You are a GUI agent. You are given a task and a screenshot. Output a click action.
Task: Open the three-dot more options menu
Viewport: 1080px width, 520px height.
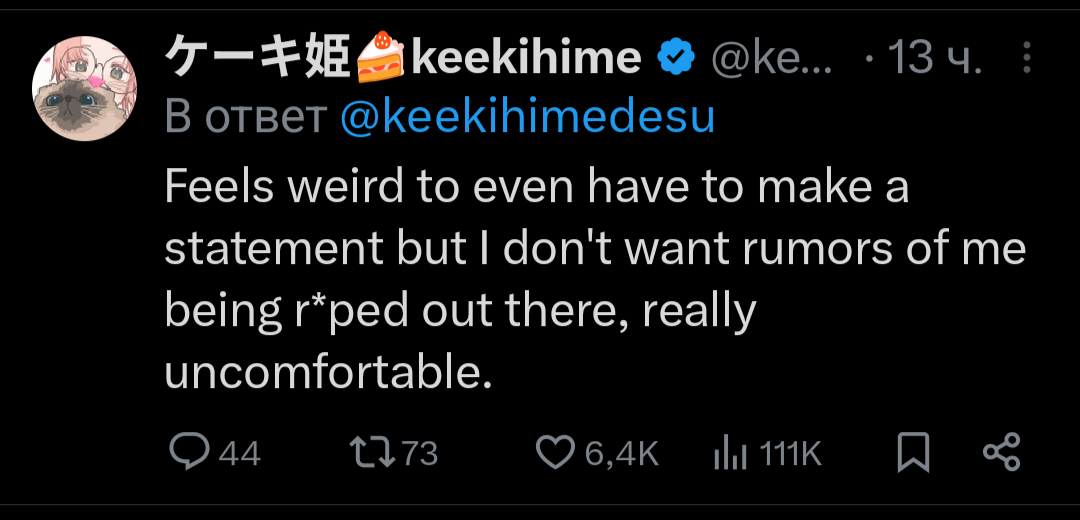pos(1027,58)
